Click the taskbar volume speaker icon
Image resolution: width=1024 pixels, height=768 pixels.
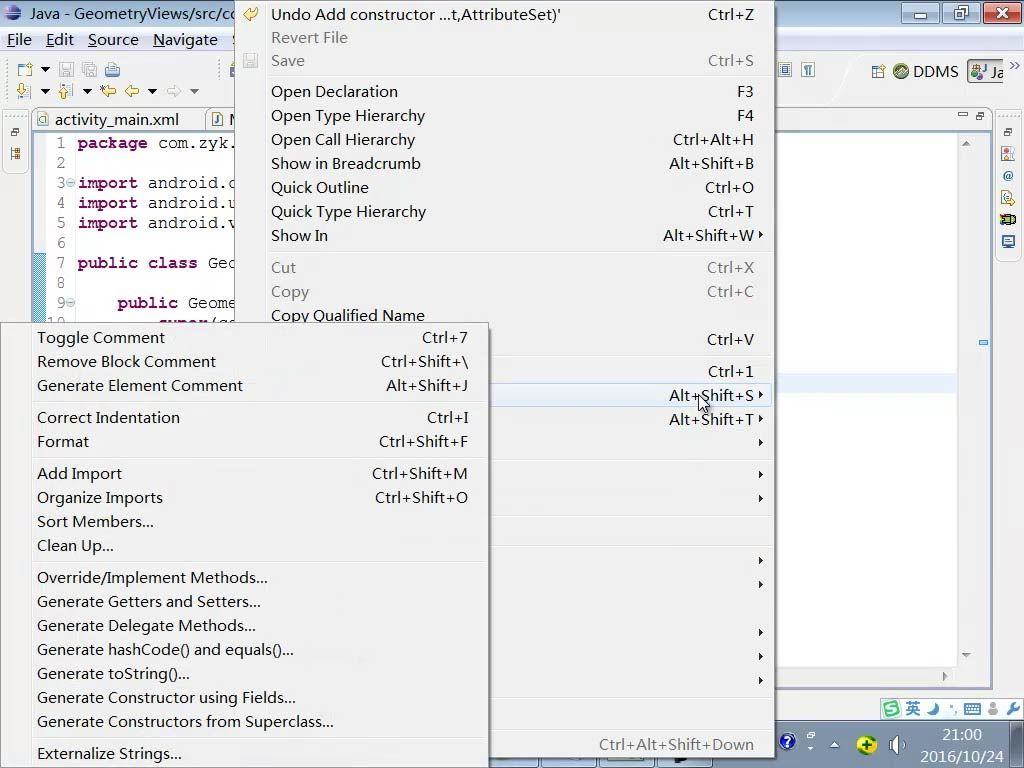click(x=897, y=744)
